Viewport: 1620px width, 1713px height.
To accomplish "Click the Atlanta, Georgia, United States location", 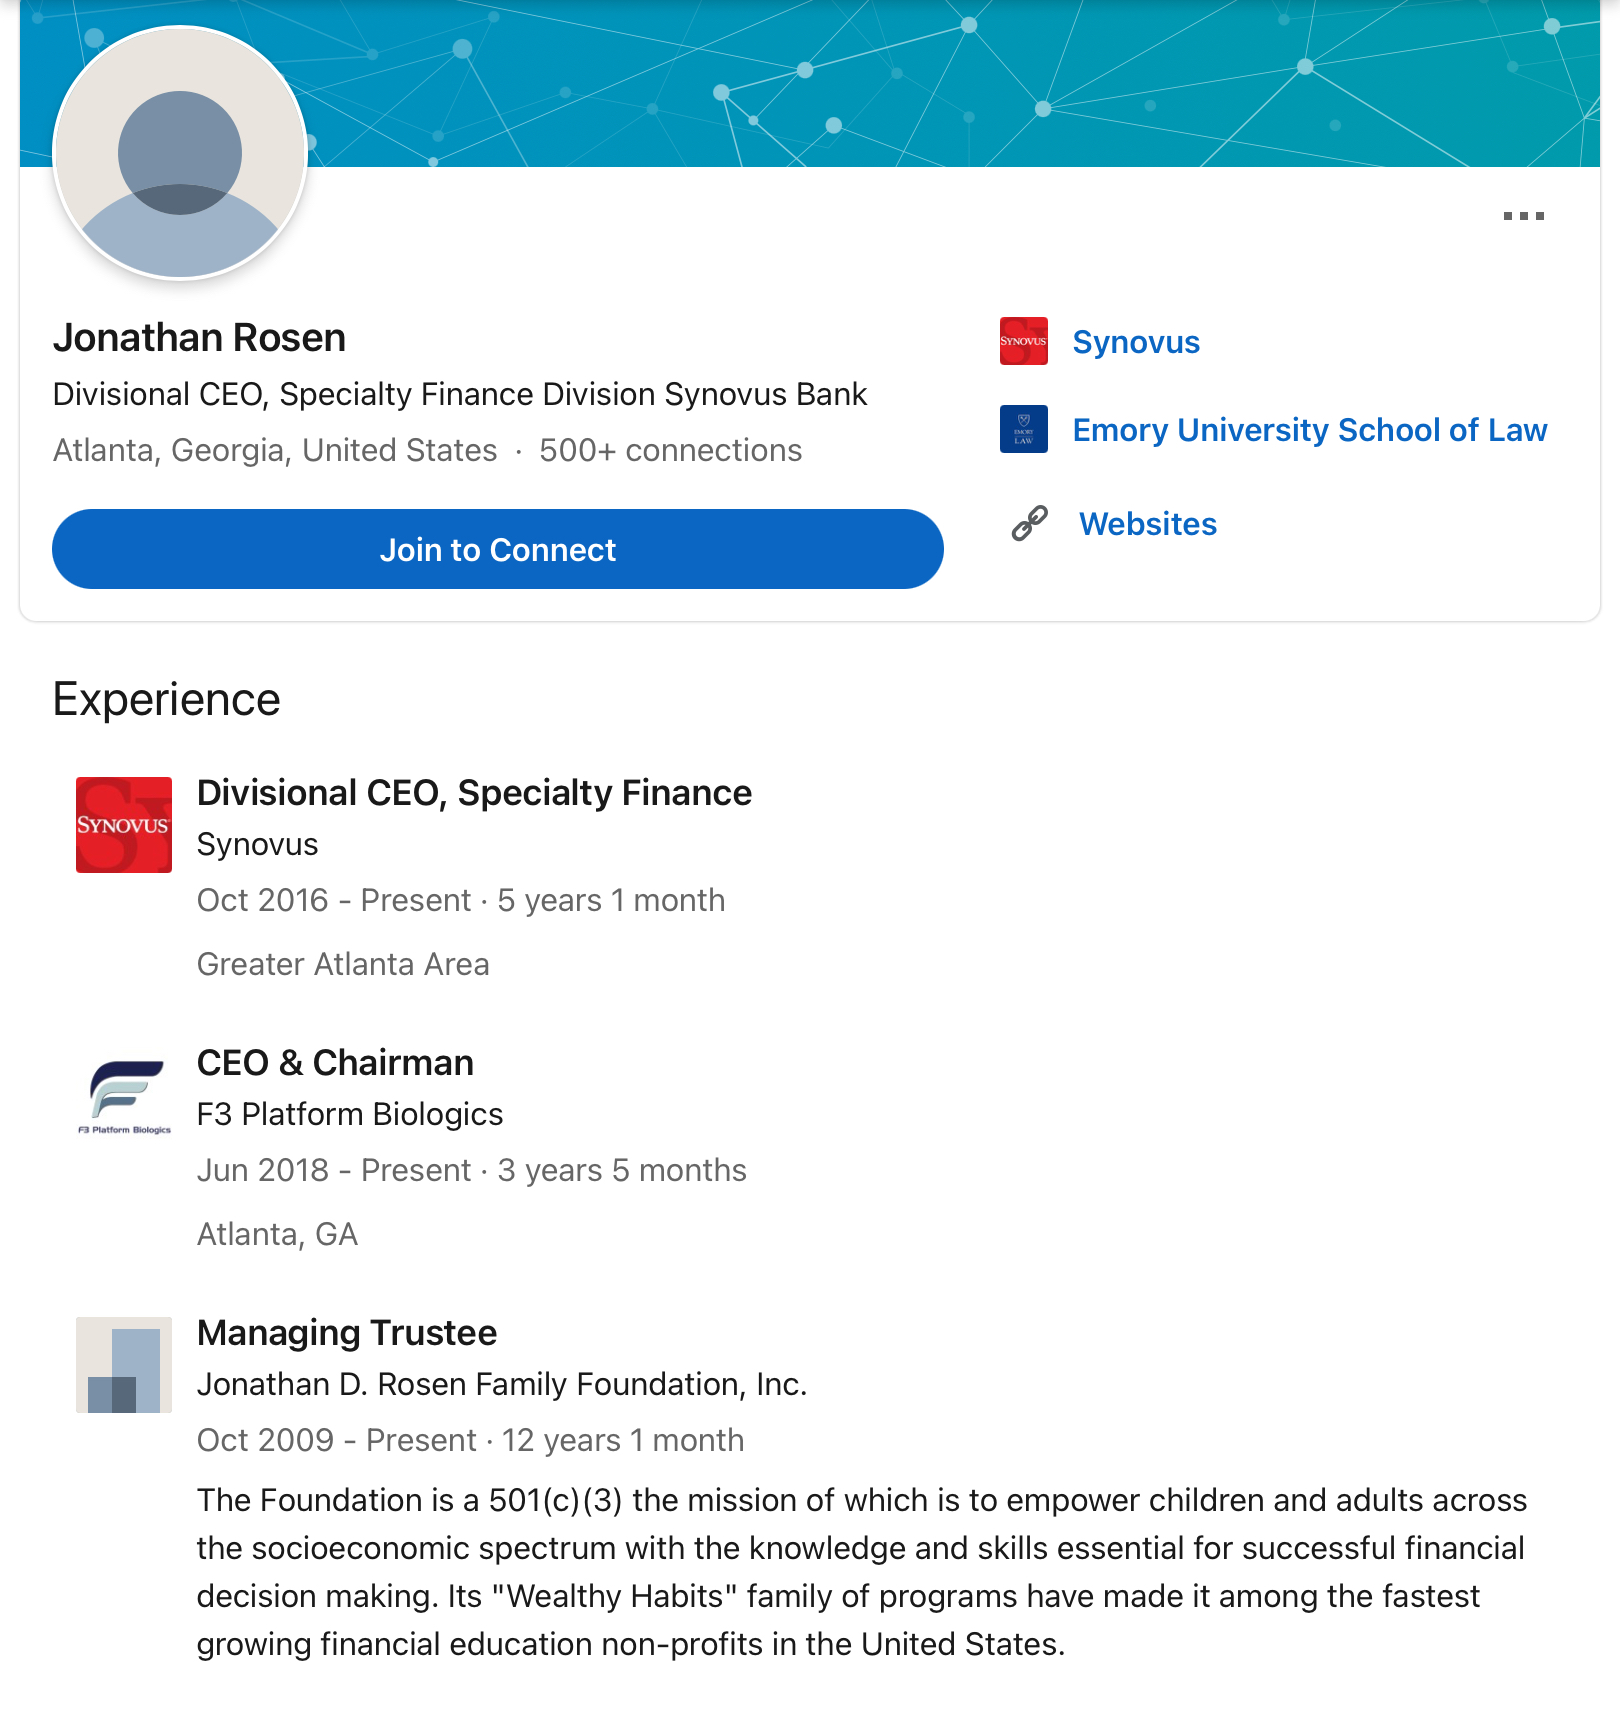I will pos(275,451).
